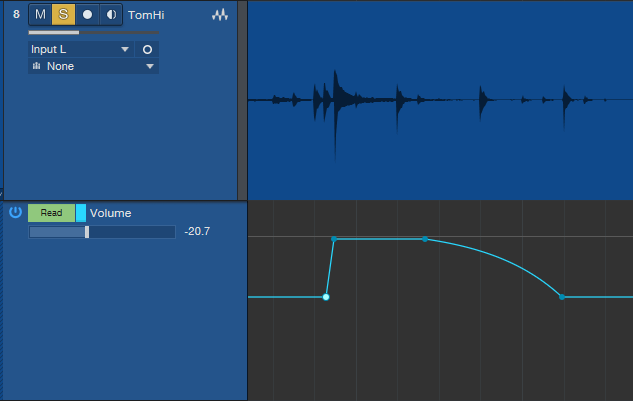Select the automation point where the fade begins
633x401 pixels.
425,239
